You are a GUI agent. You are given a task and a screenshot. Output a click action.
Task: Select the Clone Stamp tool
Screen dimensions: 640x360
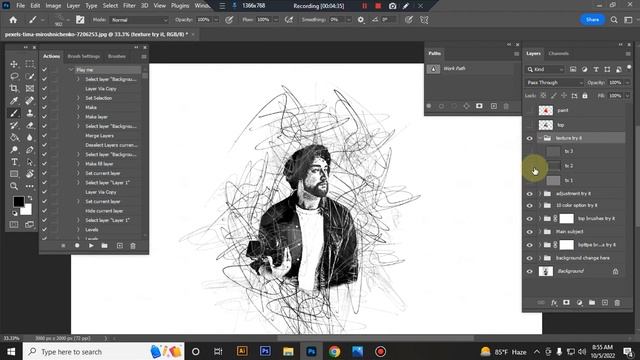30,113
